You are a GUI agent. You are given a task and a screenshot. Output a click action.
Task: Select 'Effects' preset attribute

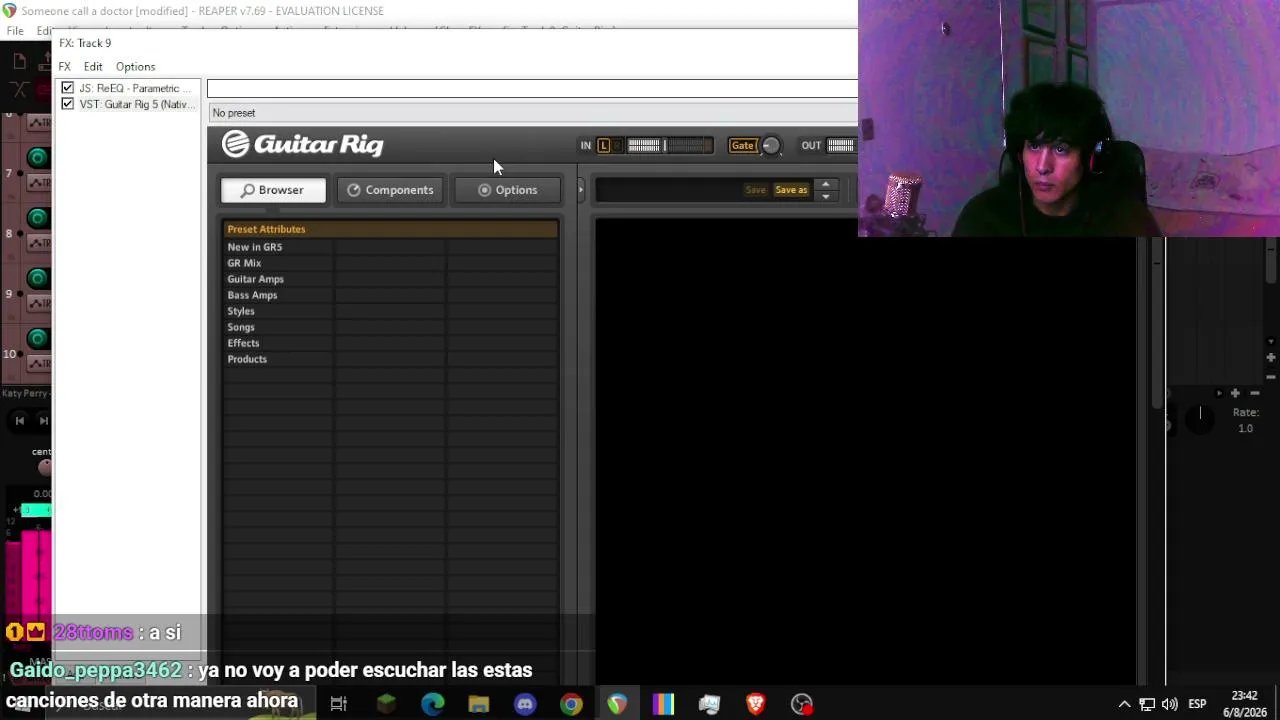[x=243, y=343]
